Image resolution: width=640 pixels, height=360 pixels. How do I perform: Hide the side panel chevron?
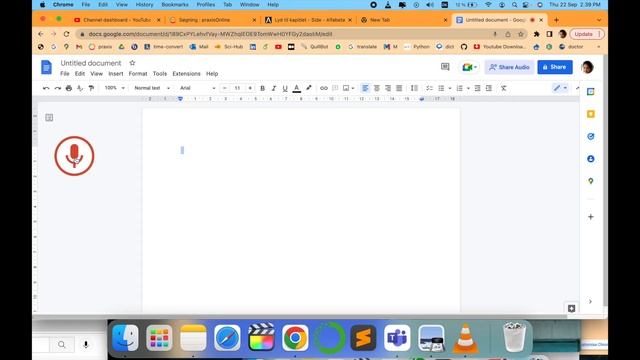(x=590, y=302)
